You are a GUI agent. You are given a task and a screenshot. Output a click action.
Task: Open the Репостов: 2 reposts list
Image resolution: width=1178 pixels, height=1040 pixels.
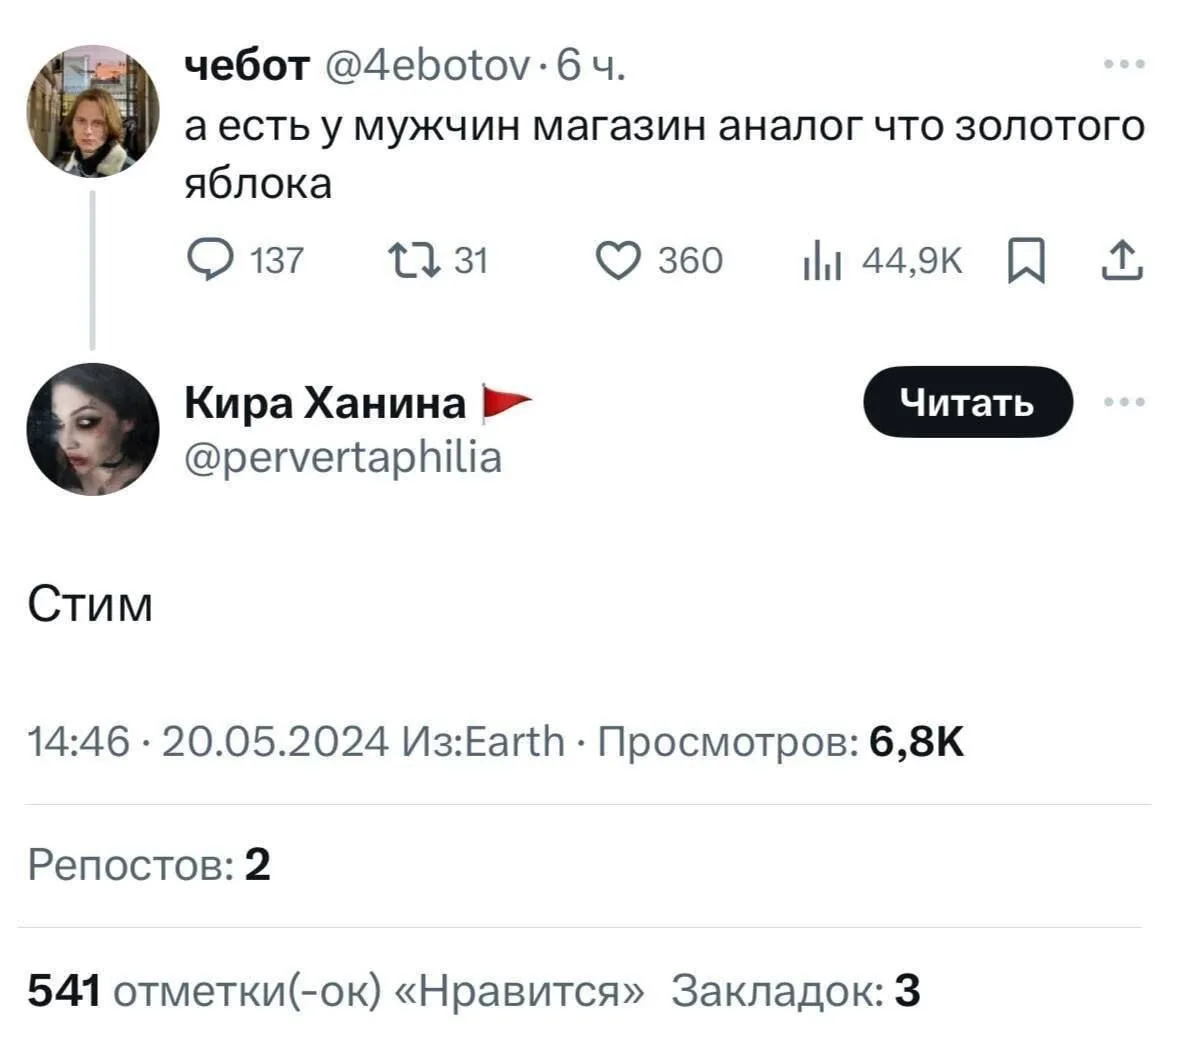pos(149,865)
